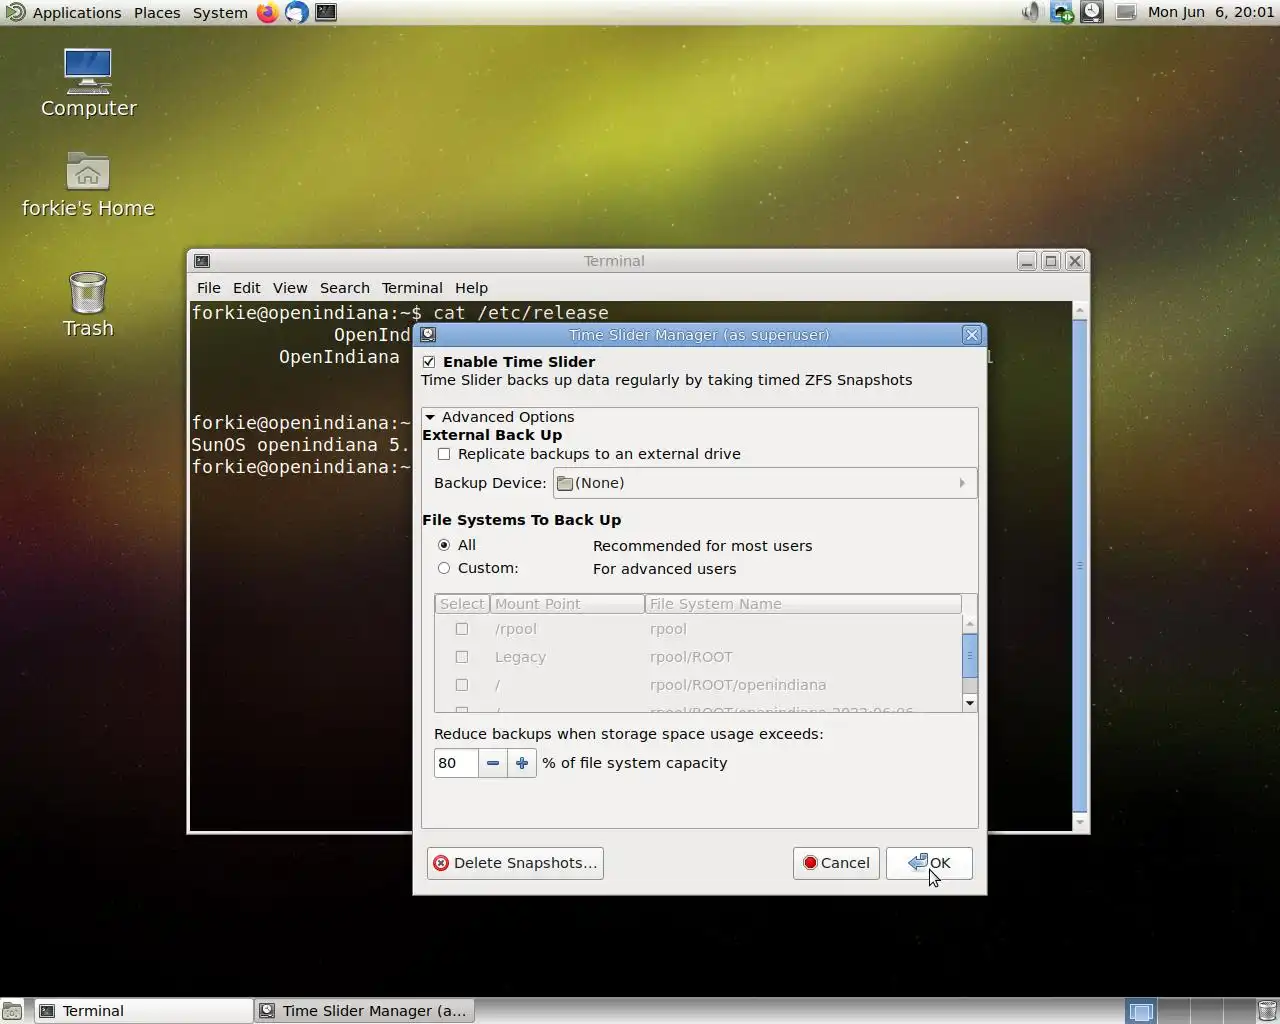Click the file system list scrollbar thumb
1280x1024 pixels.
tap(970, 656)
